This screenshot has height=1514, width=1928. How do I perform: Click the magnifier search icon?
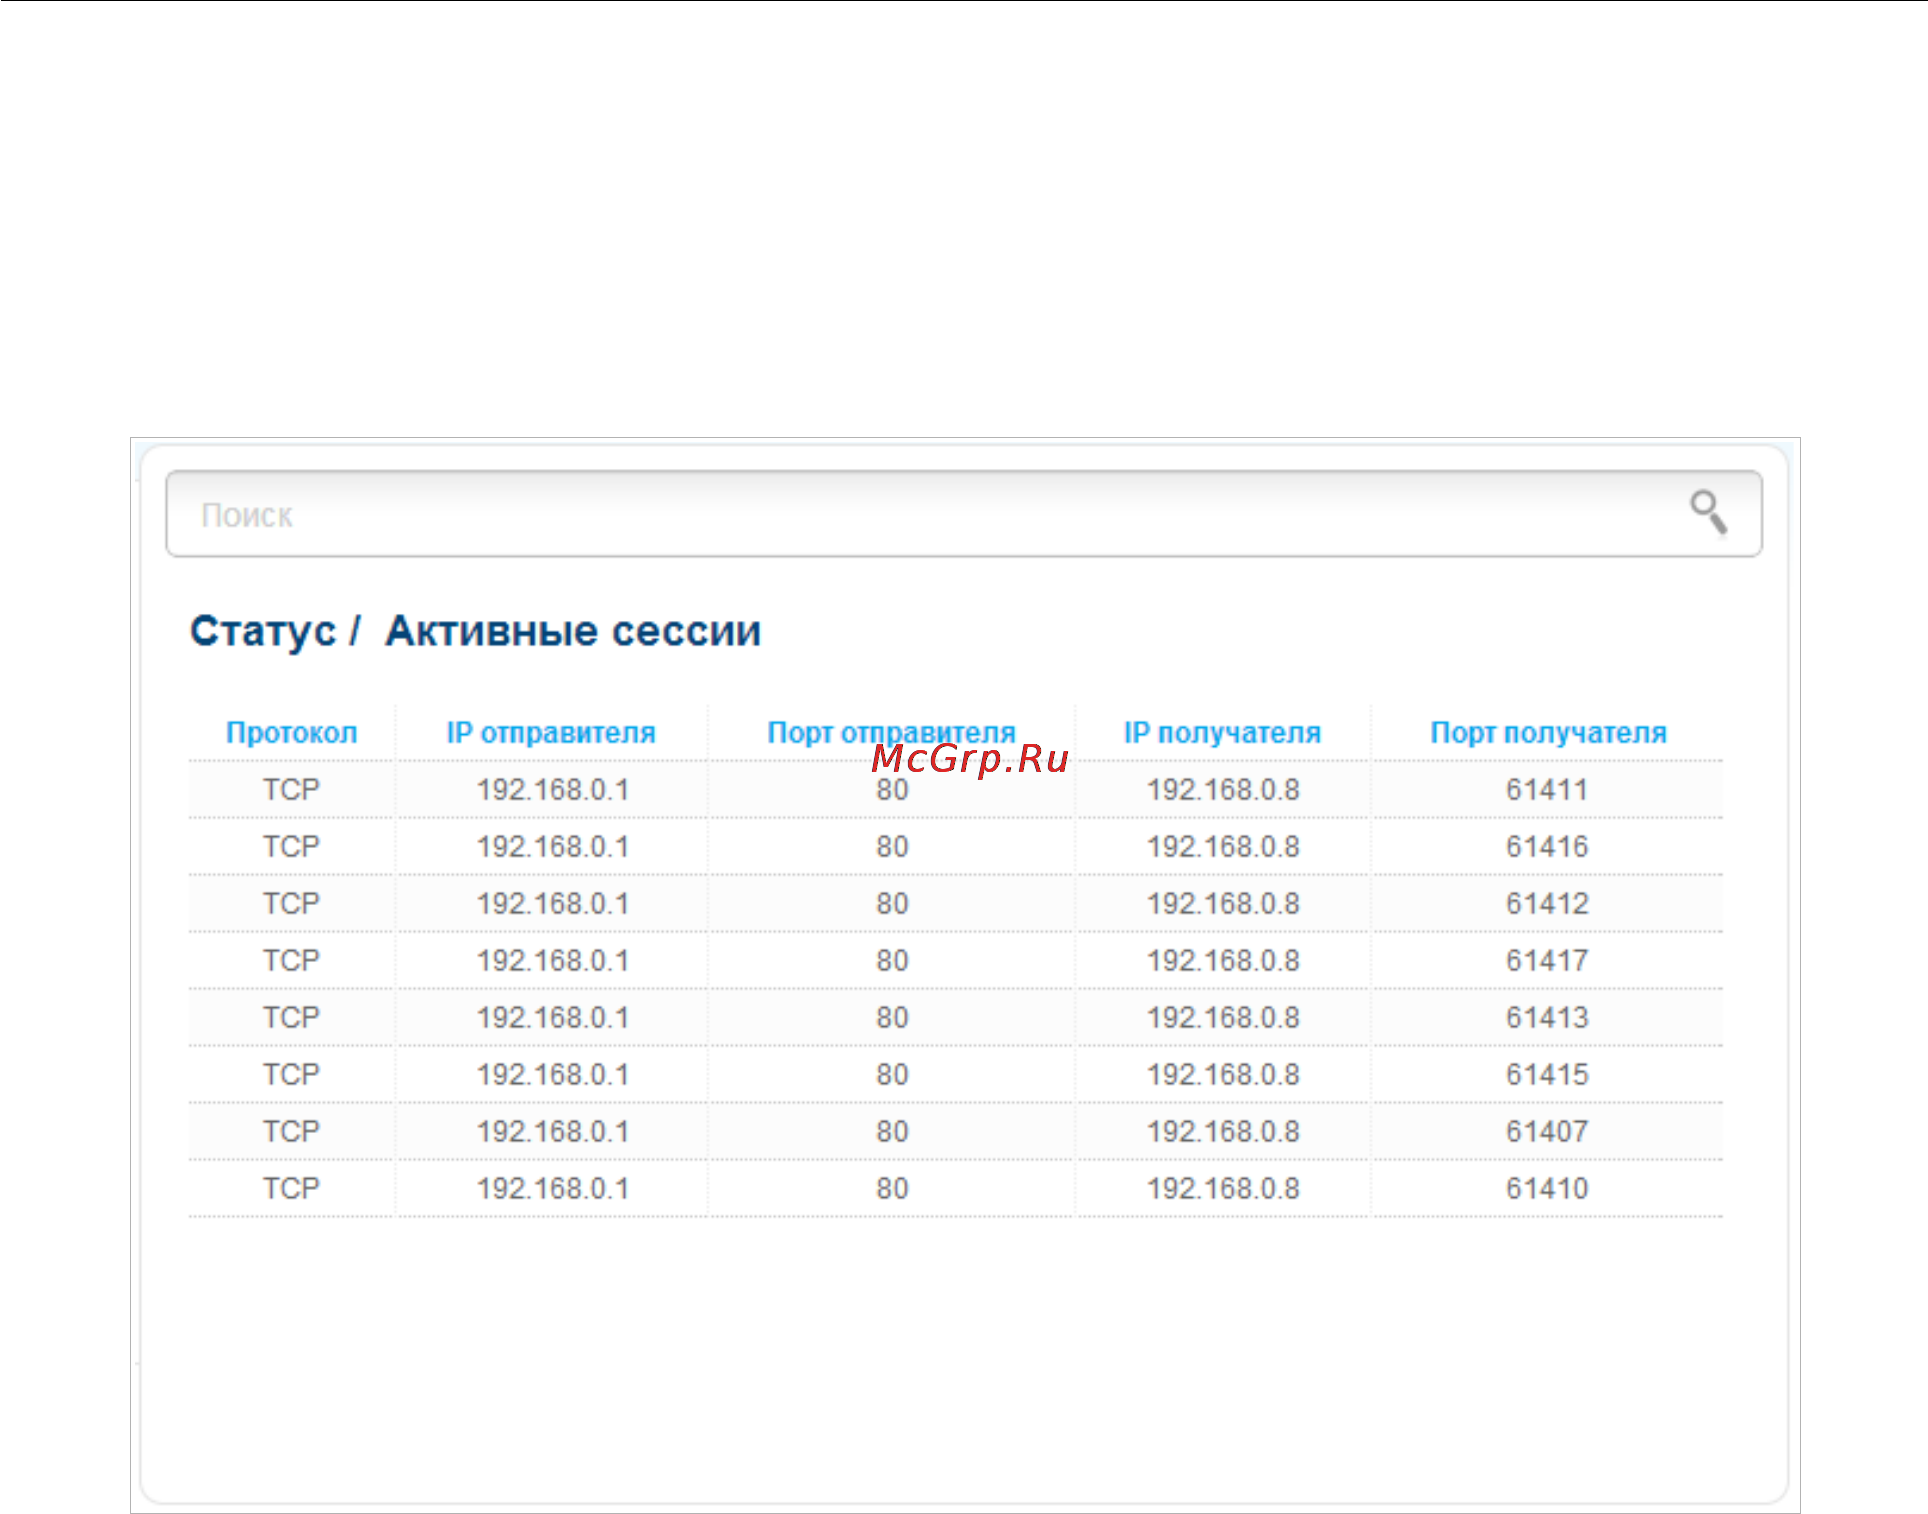pyautogui.click(x=1708, y=513)
